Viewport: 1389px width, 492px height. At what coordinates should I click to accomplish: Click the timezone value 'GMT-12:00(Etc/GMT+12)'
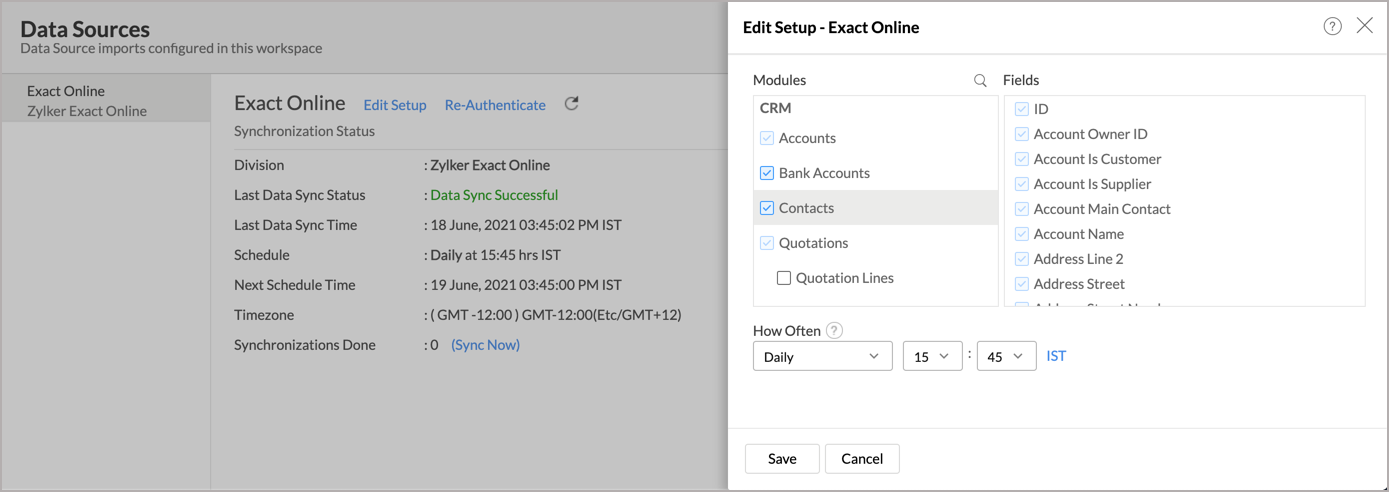point(600,315)
